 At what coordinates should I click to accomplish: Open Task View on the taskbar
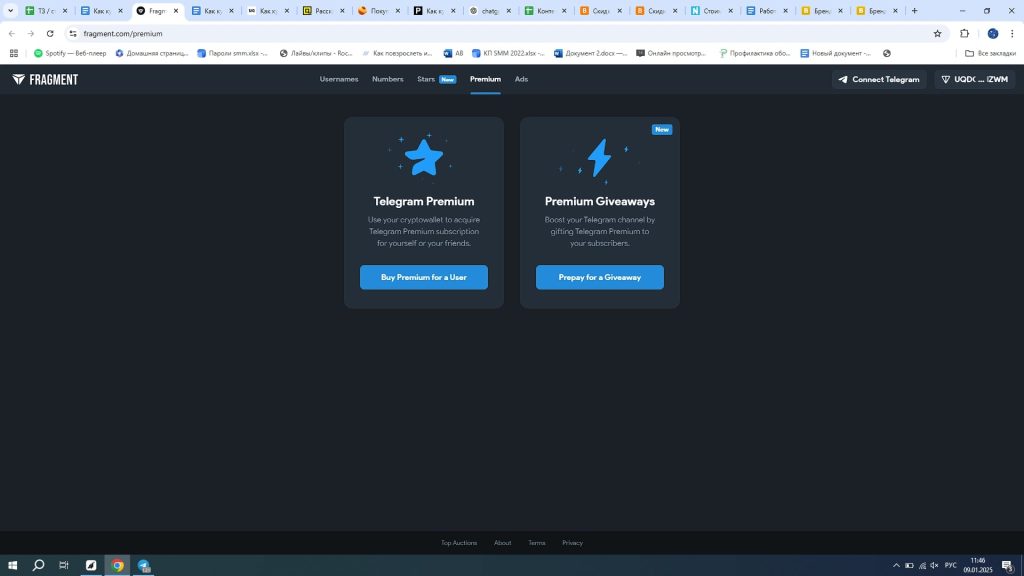pyautogui.click(x=64, y=565)
